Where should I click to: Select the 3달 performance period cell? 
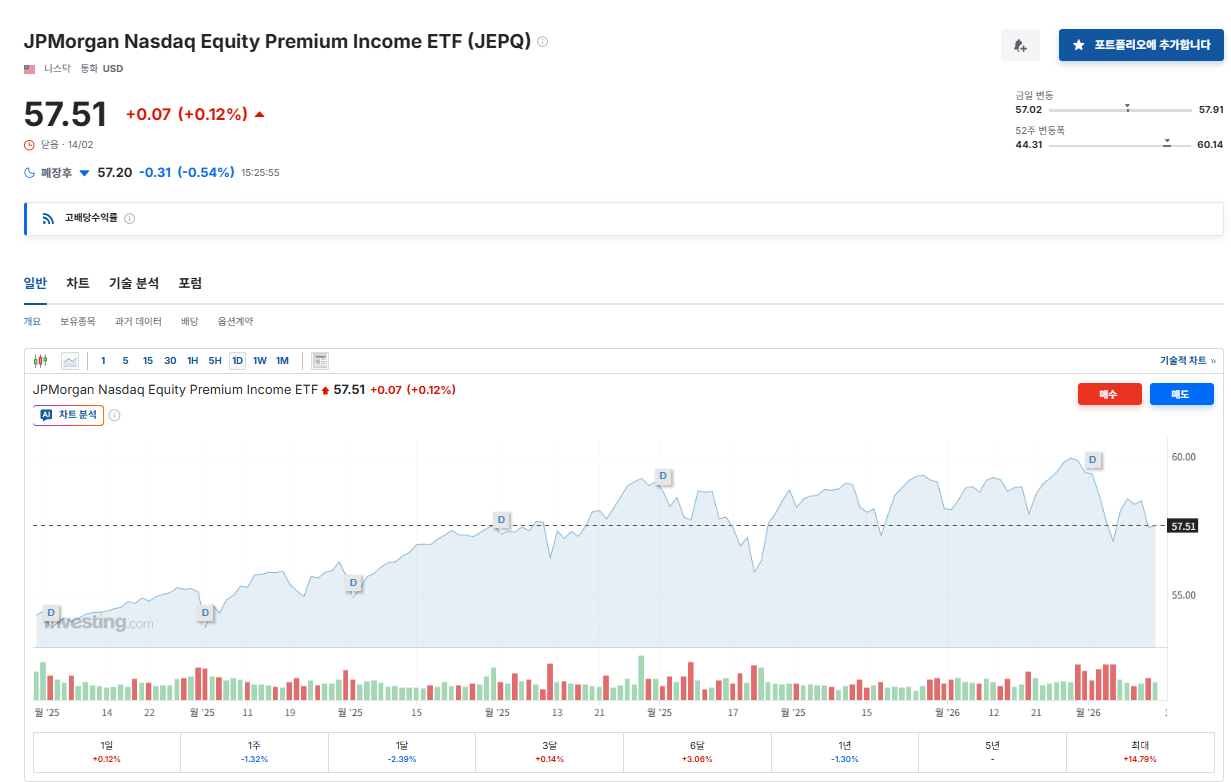coord(549,752)
